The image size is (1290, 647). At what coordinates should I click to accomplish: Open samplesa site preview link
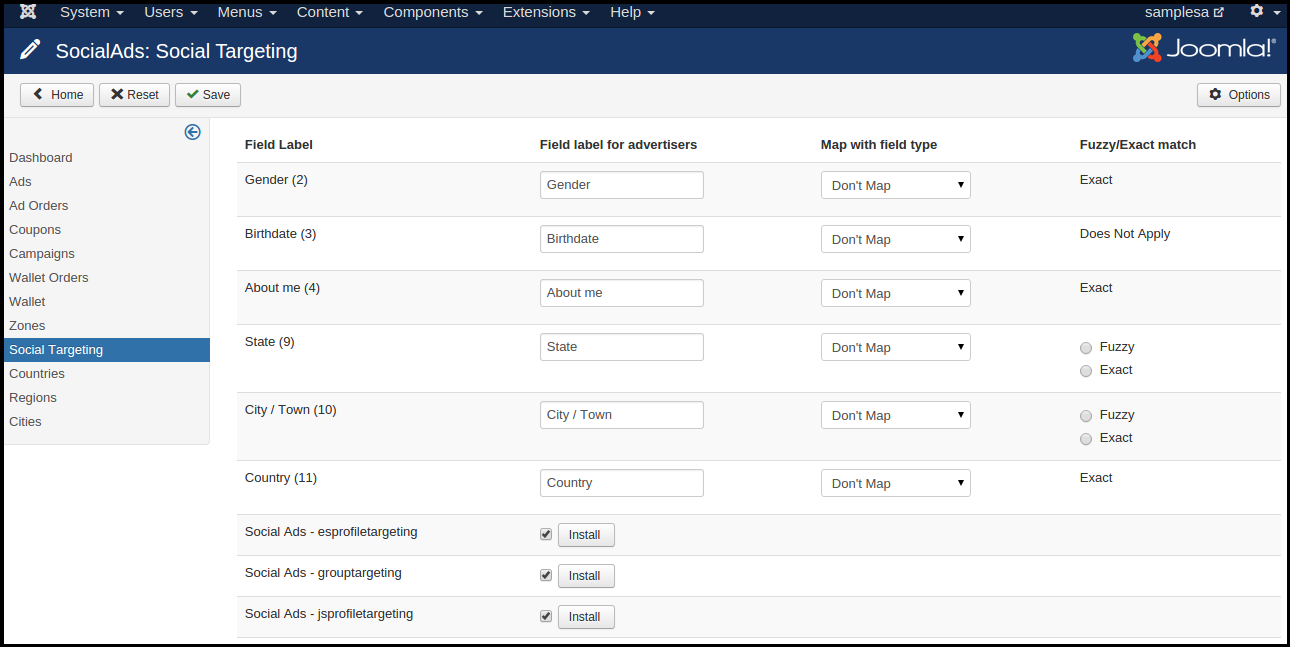[1184, 12]
